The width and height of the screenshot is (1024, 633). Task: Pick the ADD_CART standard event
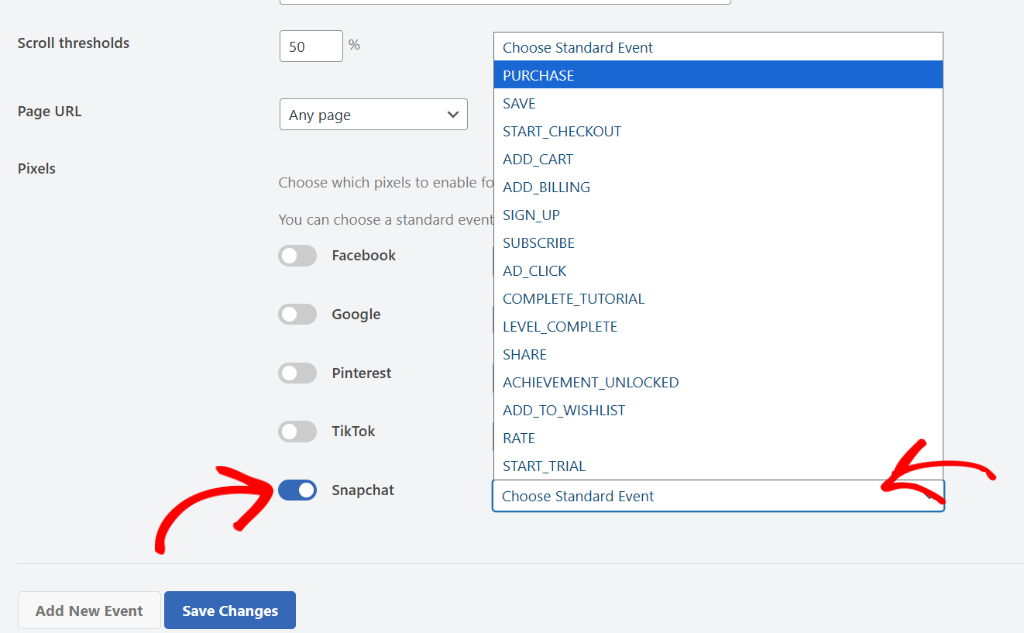click(x=537, y=160)
